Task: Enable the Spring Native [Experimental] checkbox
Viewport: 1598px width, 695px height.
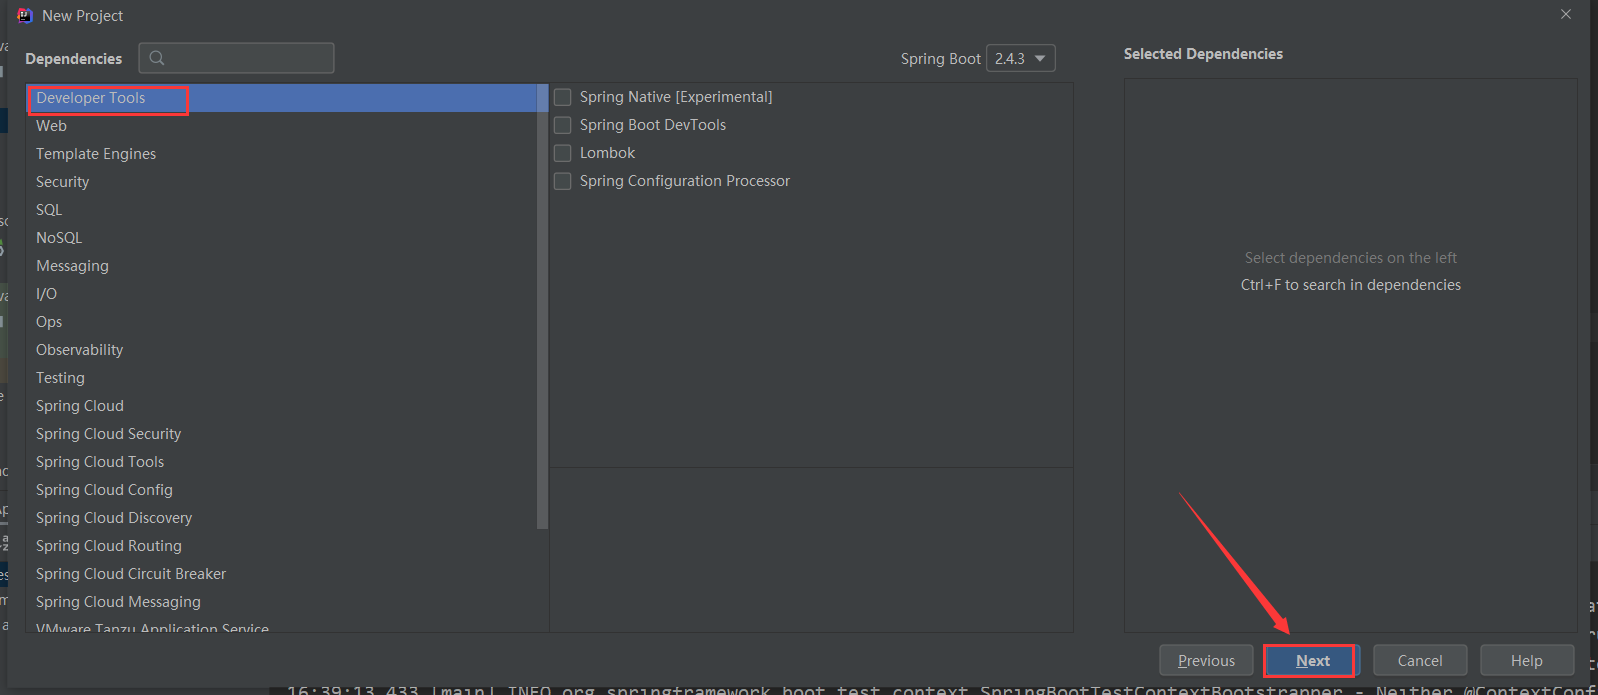Action: 563,97
